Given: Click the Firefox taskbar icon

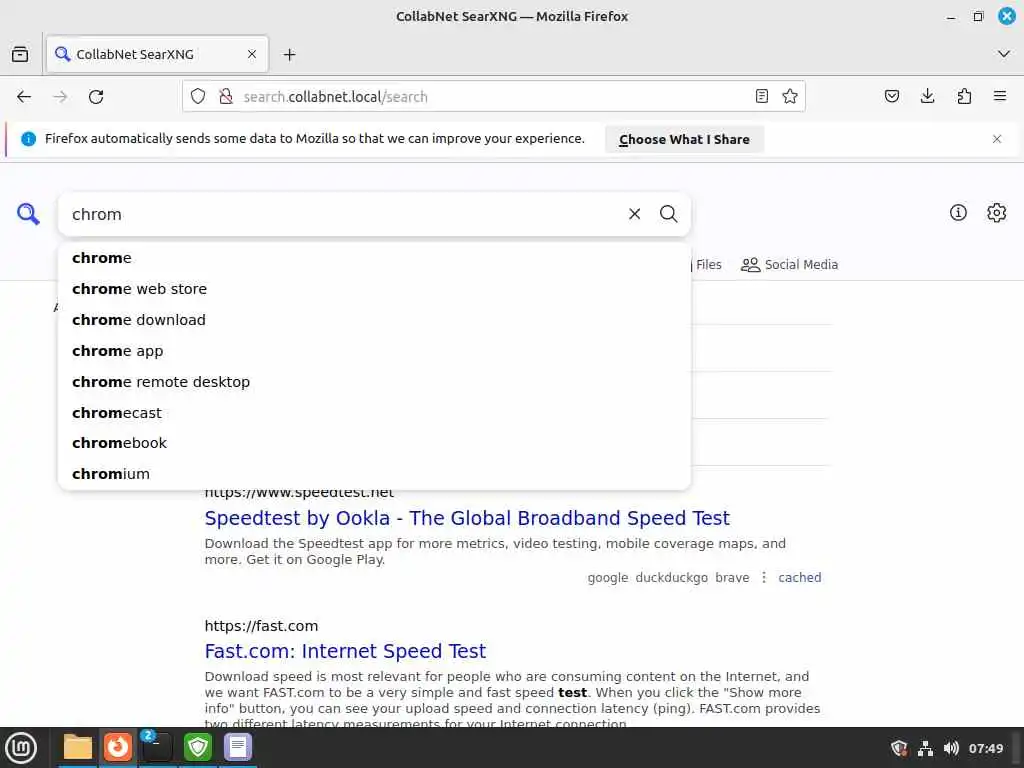Looking at the screenshot, I should (x=118, y=747).
